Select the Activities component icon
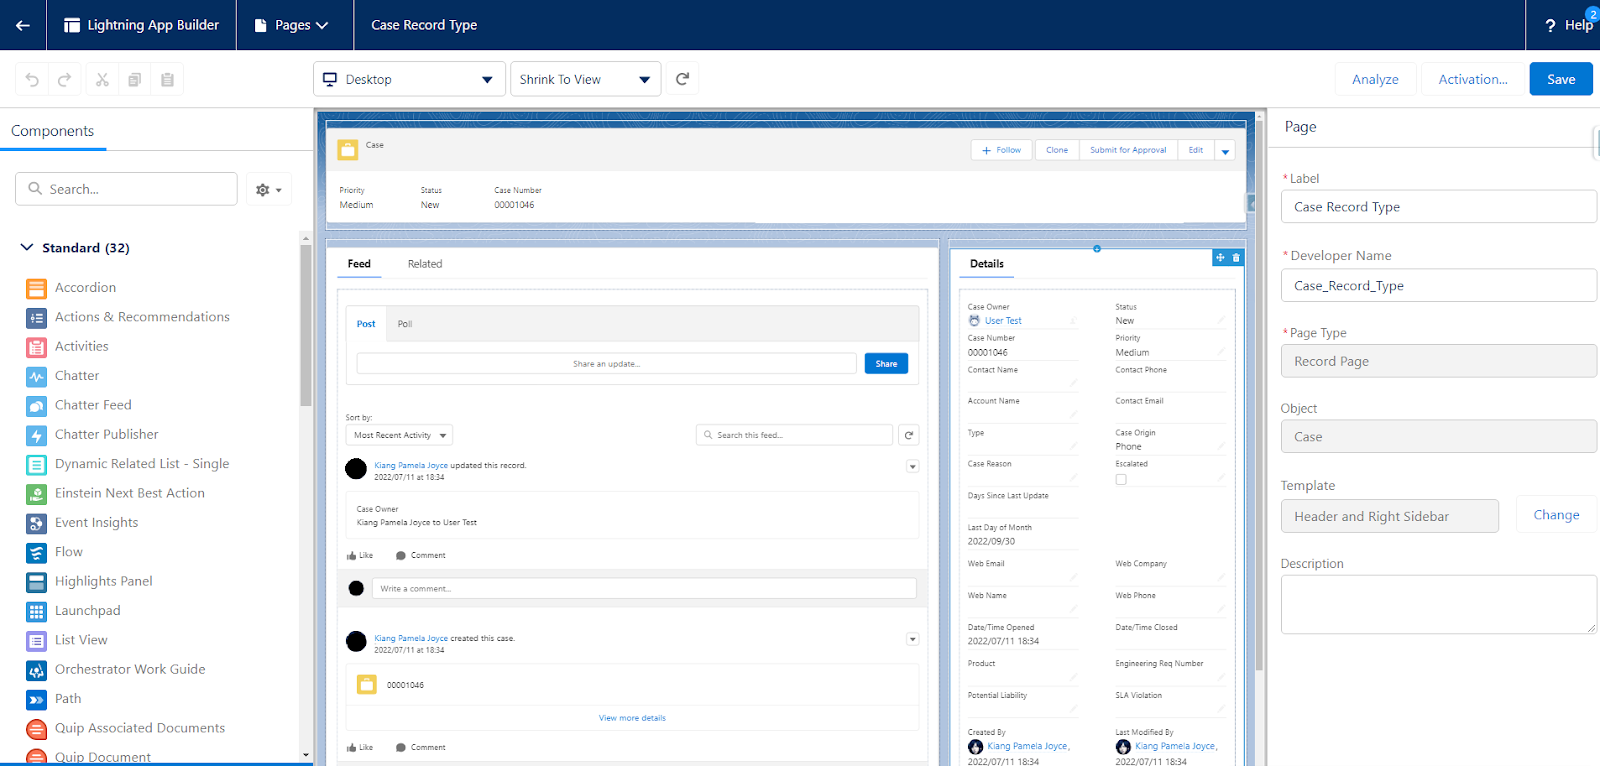This screenshot has height=766, width=1600. tap(37, 347)
